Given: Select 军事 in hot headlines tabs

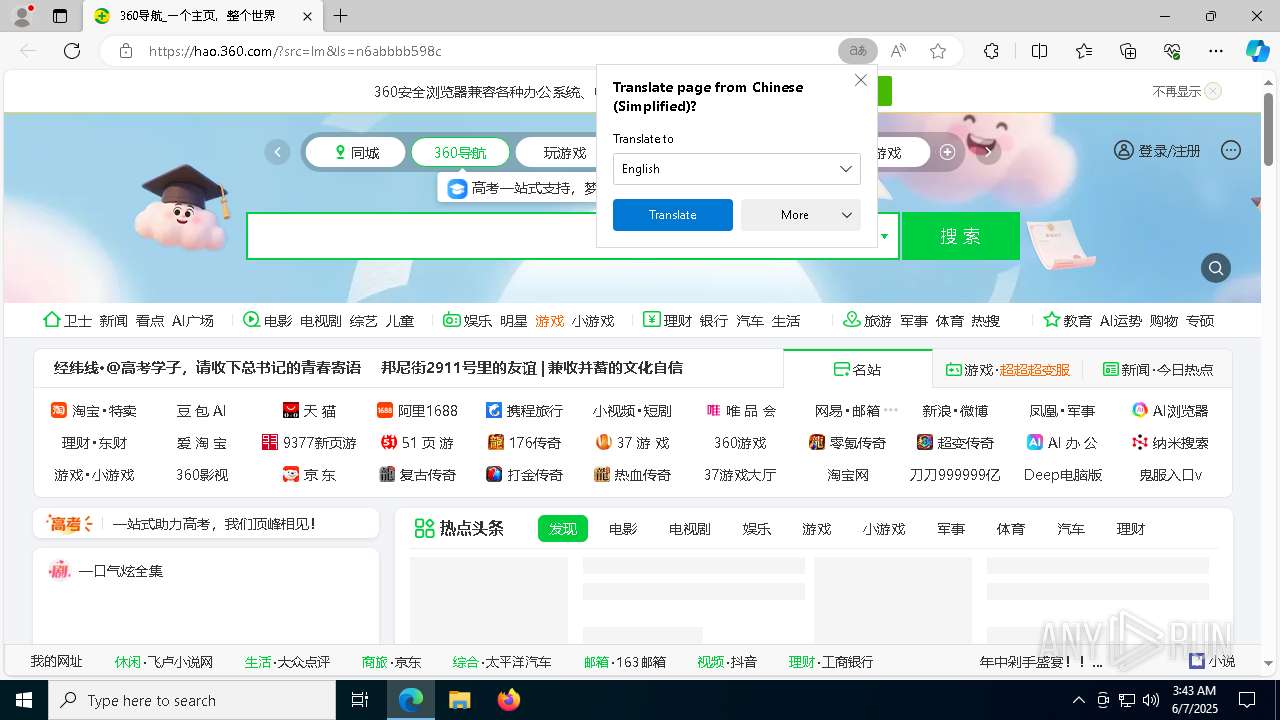Looking at the screenshot, I should point(951,529).
